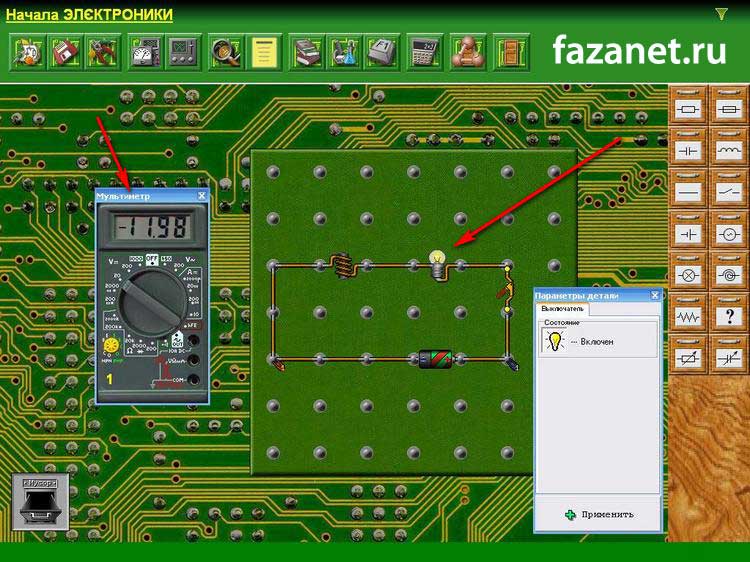The height and width of the screenshot is (562, 750).
Task: Select the 'Выключатель' tab
Action: click(x=562, y=310)
